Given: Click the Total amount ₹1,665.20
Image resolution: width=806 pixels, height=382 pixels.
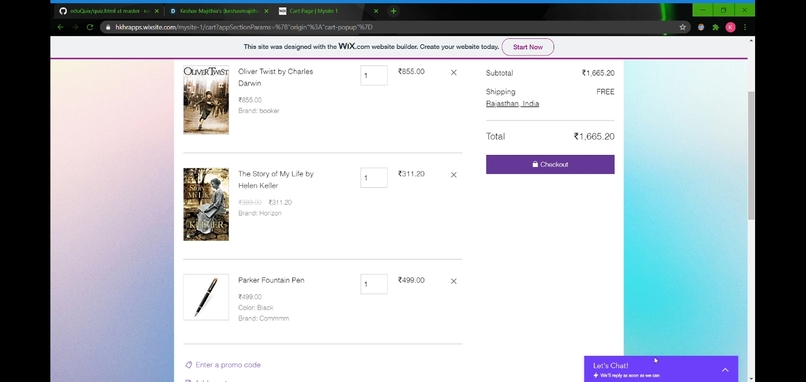Looking at the screenshot, I should pos(594,136).
